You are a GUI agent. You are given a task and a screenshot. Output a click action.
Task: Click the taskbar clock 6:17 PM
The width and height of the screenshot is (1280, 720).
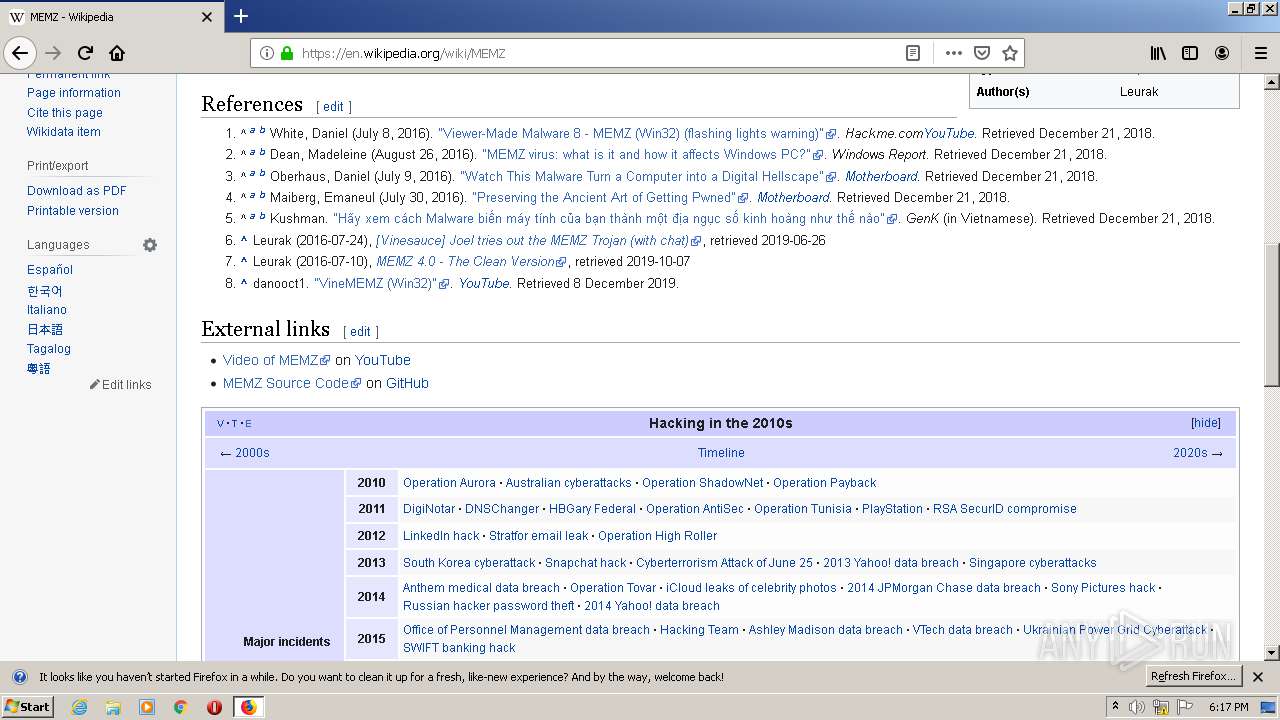[x=1228, y=707]
